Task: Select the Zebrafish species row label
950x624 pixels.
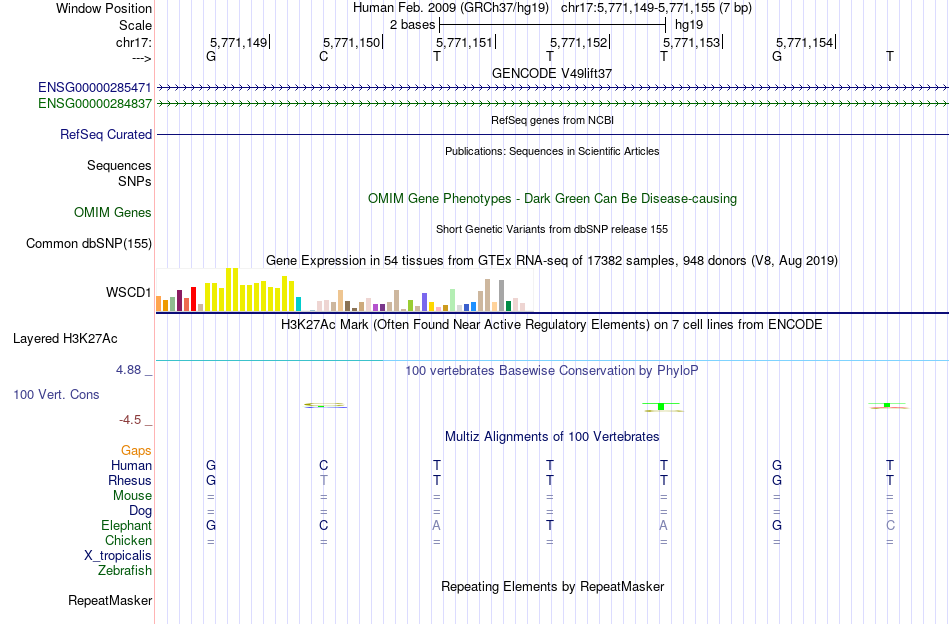Action: click(x=125, y=571)
